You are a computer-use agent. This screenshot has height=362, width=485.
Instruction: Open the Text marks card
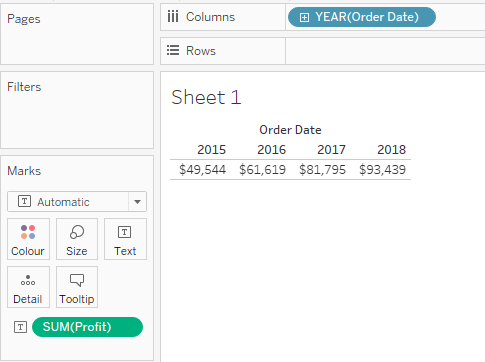point(125,239)
